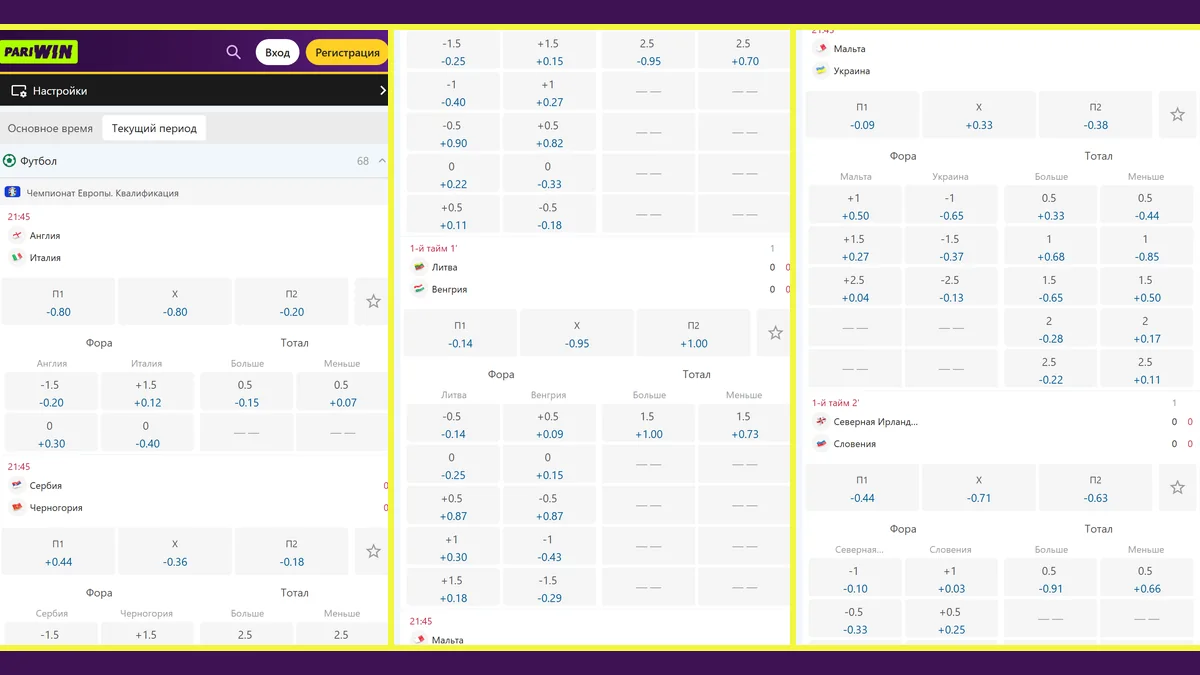
Task: Click the Вход login button
Action: click(x=278, y=52)
